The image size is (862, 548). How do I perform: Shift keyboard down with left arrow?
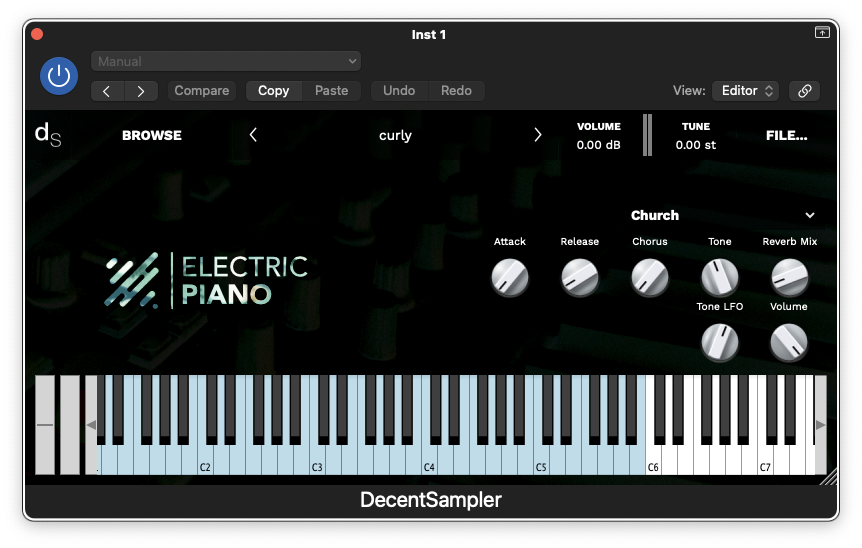[91, 425]
